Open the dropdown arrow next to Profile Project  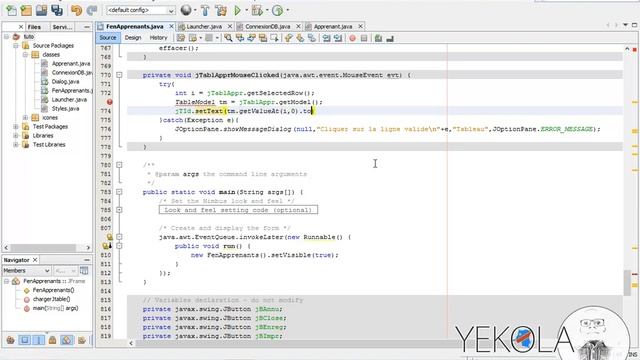coord(288,10)
